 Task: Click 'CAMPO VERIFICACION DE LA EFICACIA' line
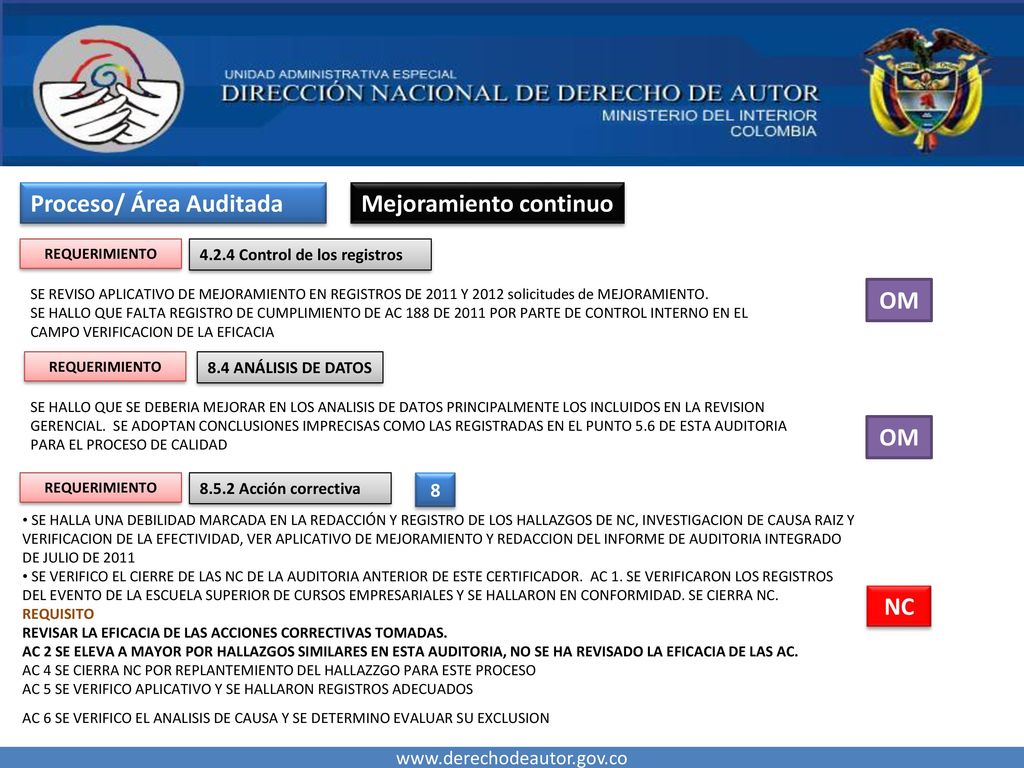coord(152,332)
